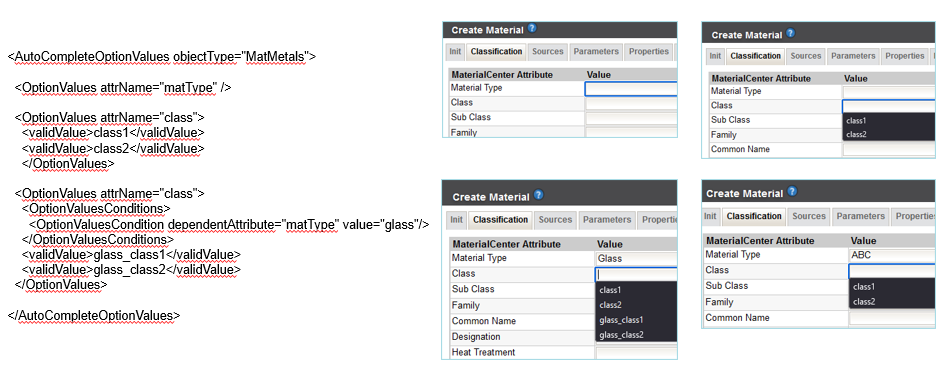Viewport: 938px width, 365px height.
Task: Click the focused Class field in the ABC panel
Action: click(x=891, y=271)
